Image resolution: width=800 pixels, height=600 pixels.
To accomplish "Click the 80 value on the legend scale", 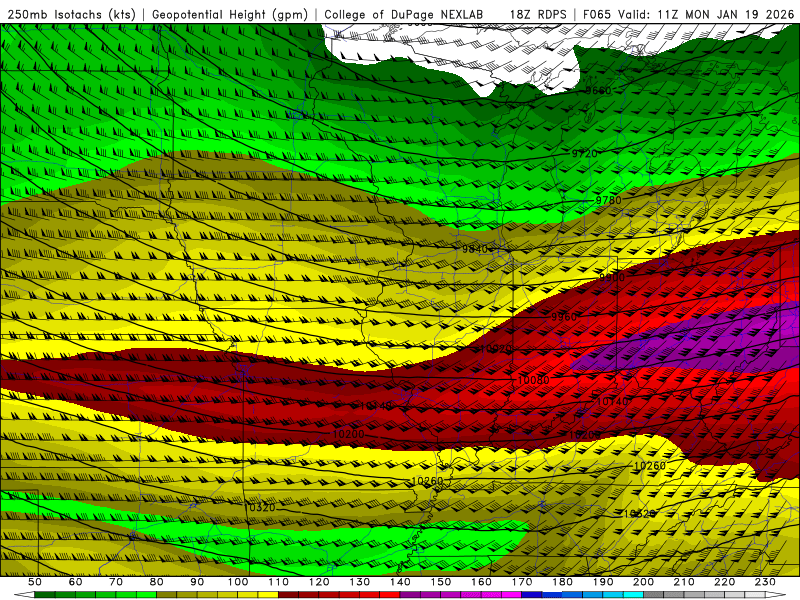I will [157, 582].
